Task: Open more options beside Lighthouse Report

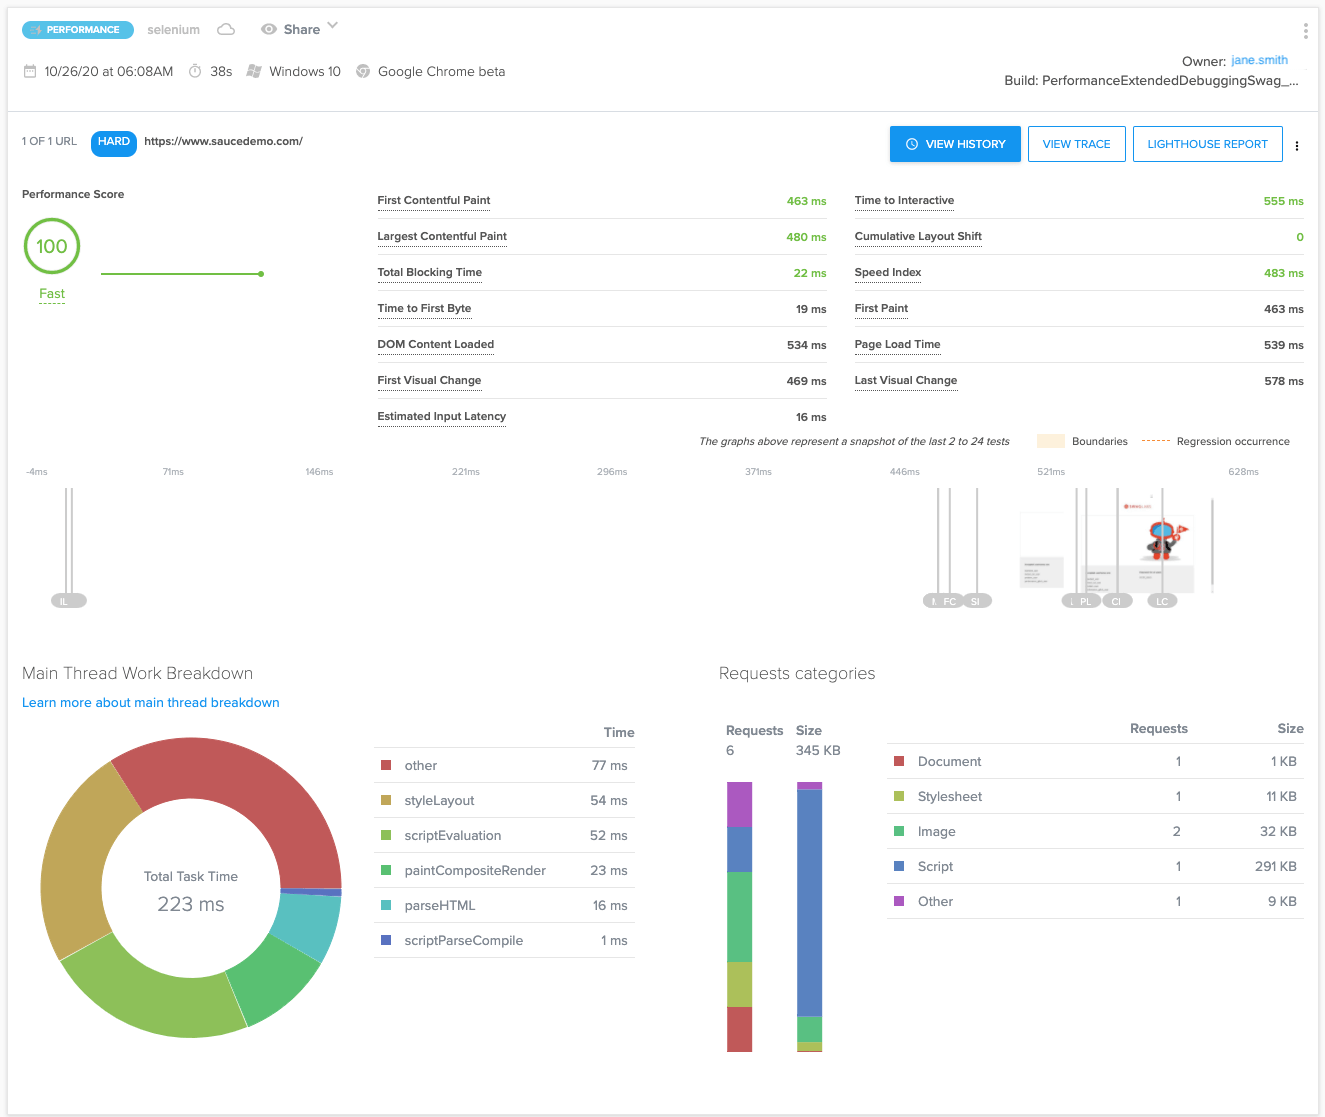Action: pos(1297,146)
